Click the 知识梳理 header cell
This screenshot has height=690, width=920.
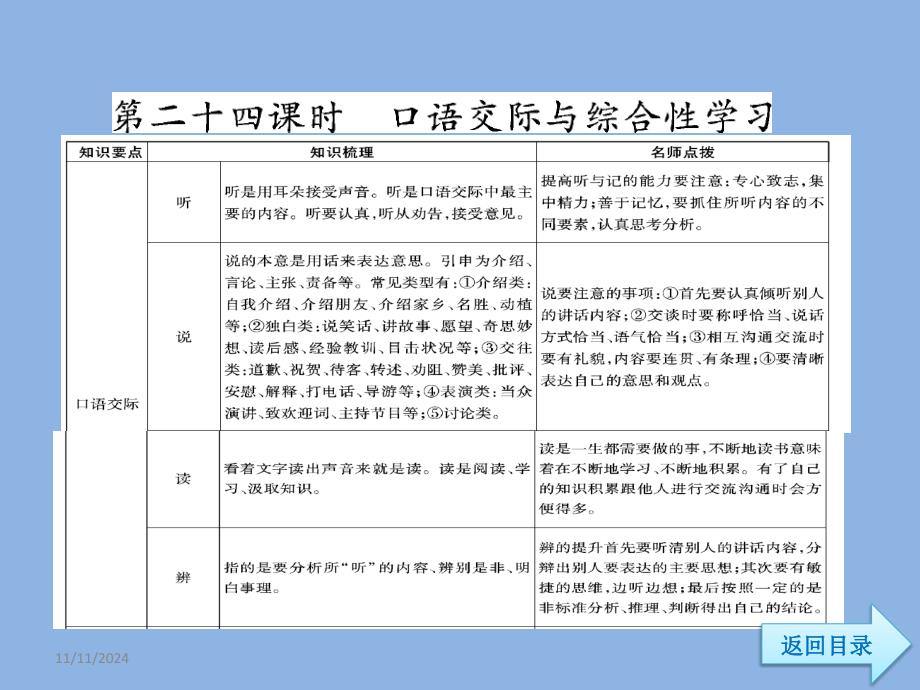342,153
